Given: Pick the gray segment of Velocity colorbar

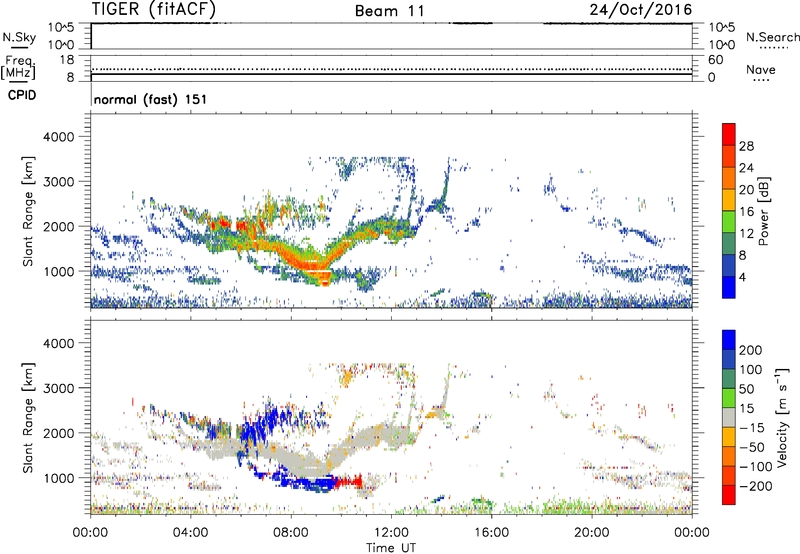Looking at the screenshot, I should [729, 418].
